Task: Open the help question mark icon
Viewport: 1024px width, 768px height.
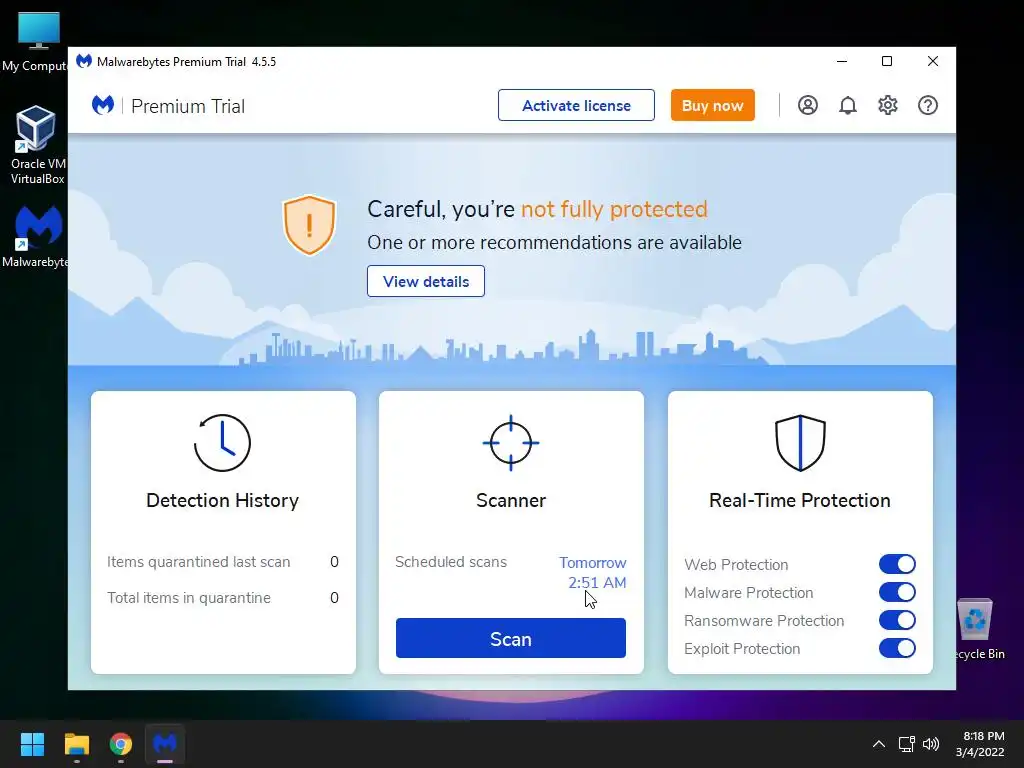Action: click(928, 105)
